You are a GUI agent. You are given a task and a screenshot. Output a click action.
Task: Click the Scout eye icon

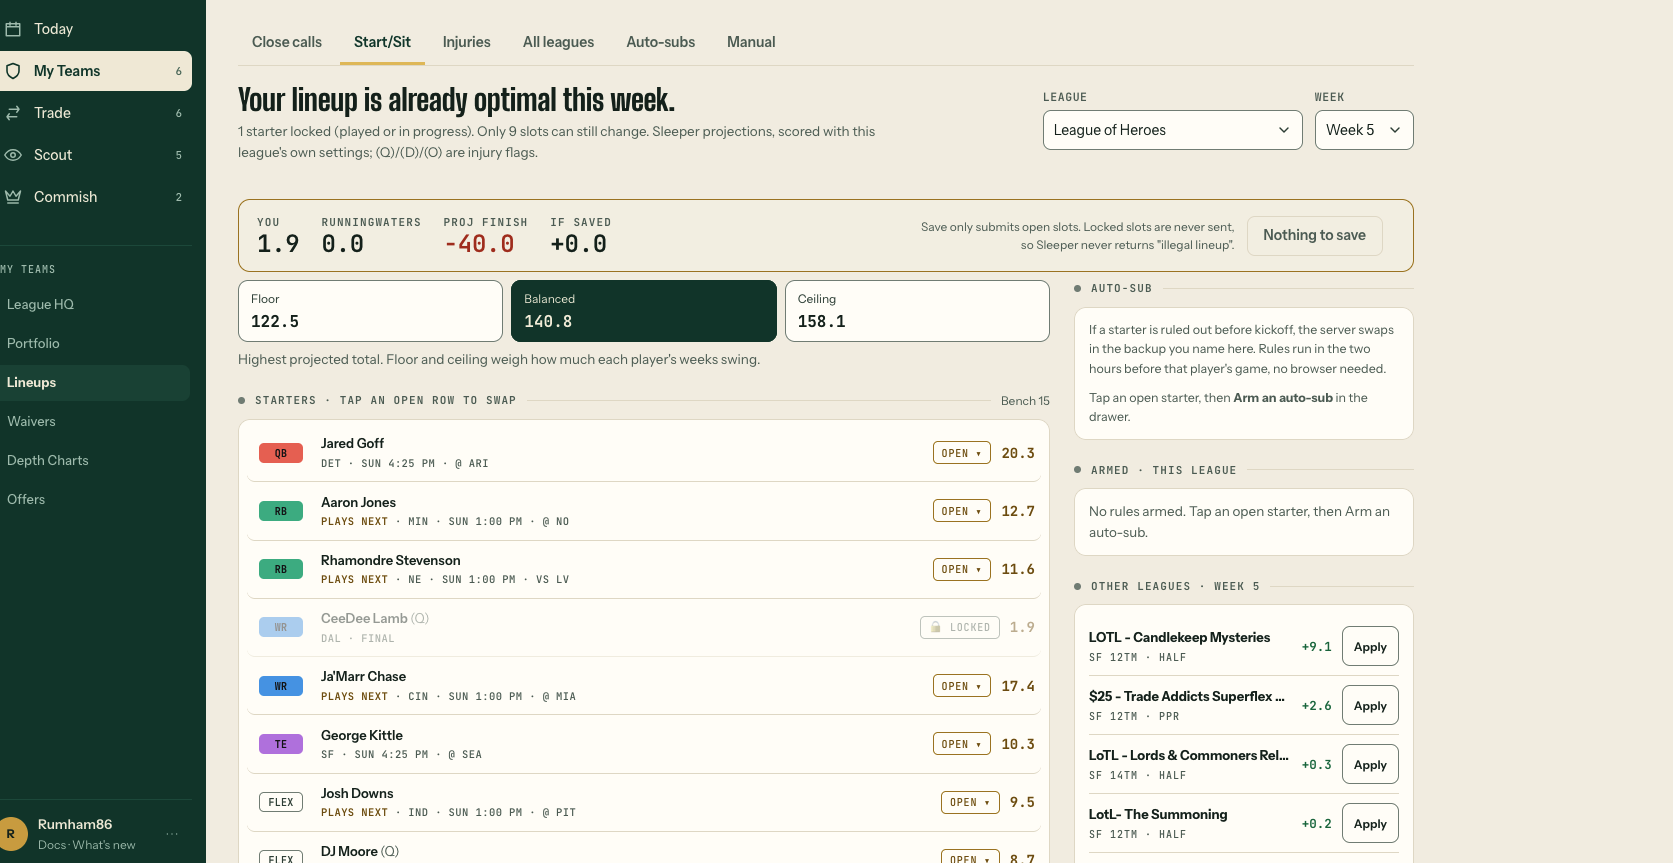13,155
